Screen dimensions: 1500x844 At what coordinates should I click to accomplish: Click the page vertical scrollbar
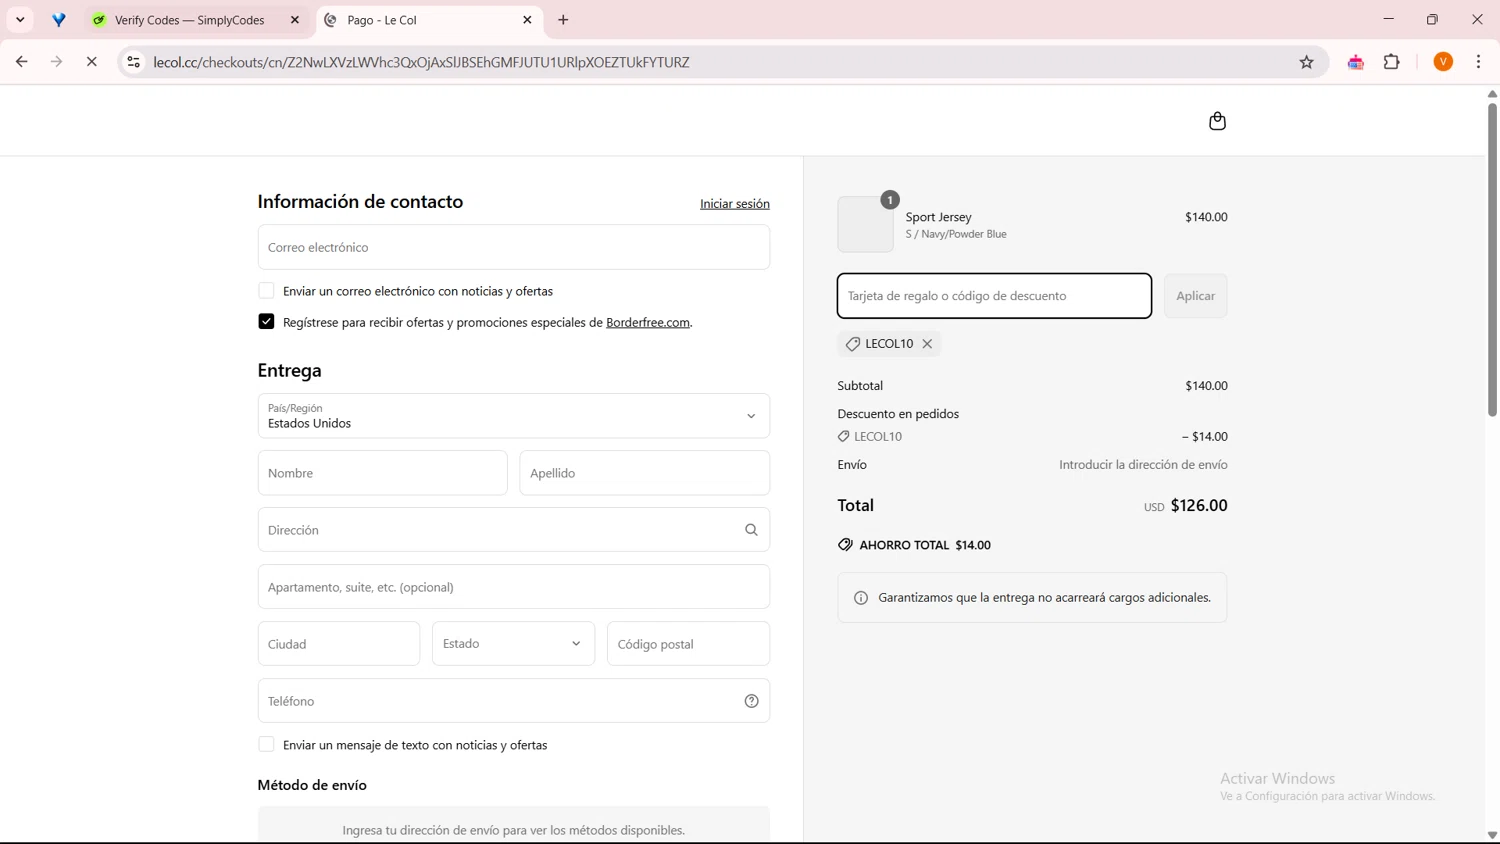1492,260
